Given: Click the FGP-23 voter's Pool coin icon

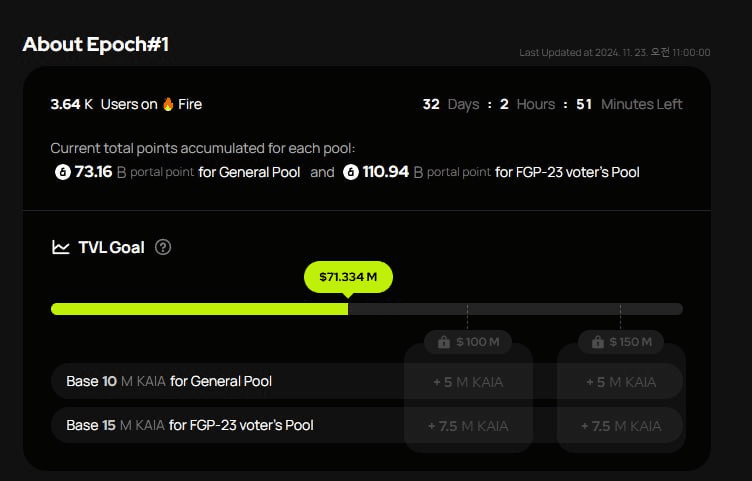Looking at the screenshot, I should pyautogui.click(x=351, y=172).
